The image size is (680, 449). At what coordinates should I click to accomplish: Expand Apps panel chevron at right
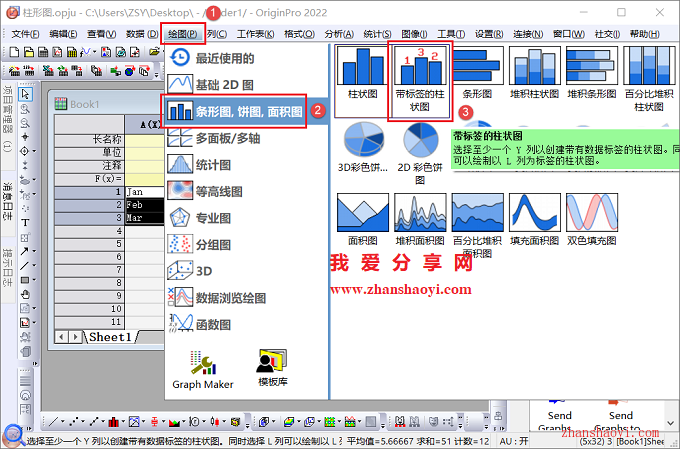point(670,422)
